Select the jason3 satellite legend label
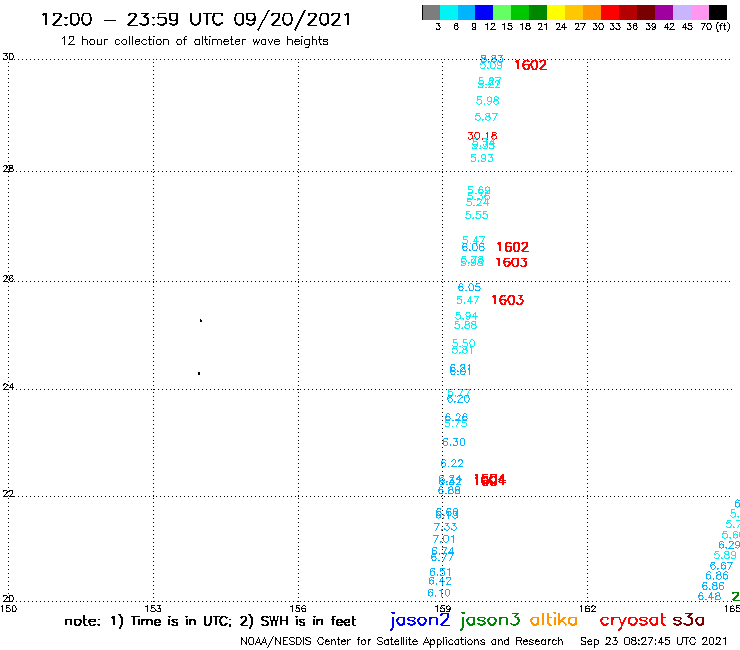The height and width of the screenshot is (650, 740). (490, 620)
